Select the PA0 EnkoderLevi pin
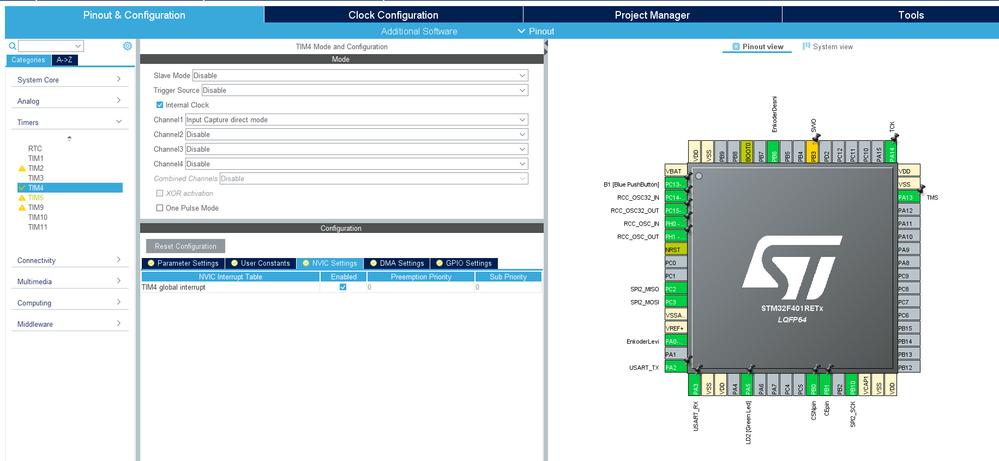 click(x=676, y=341)
